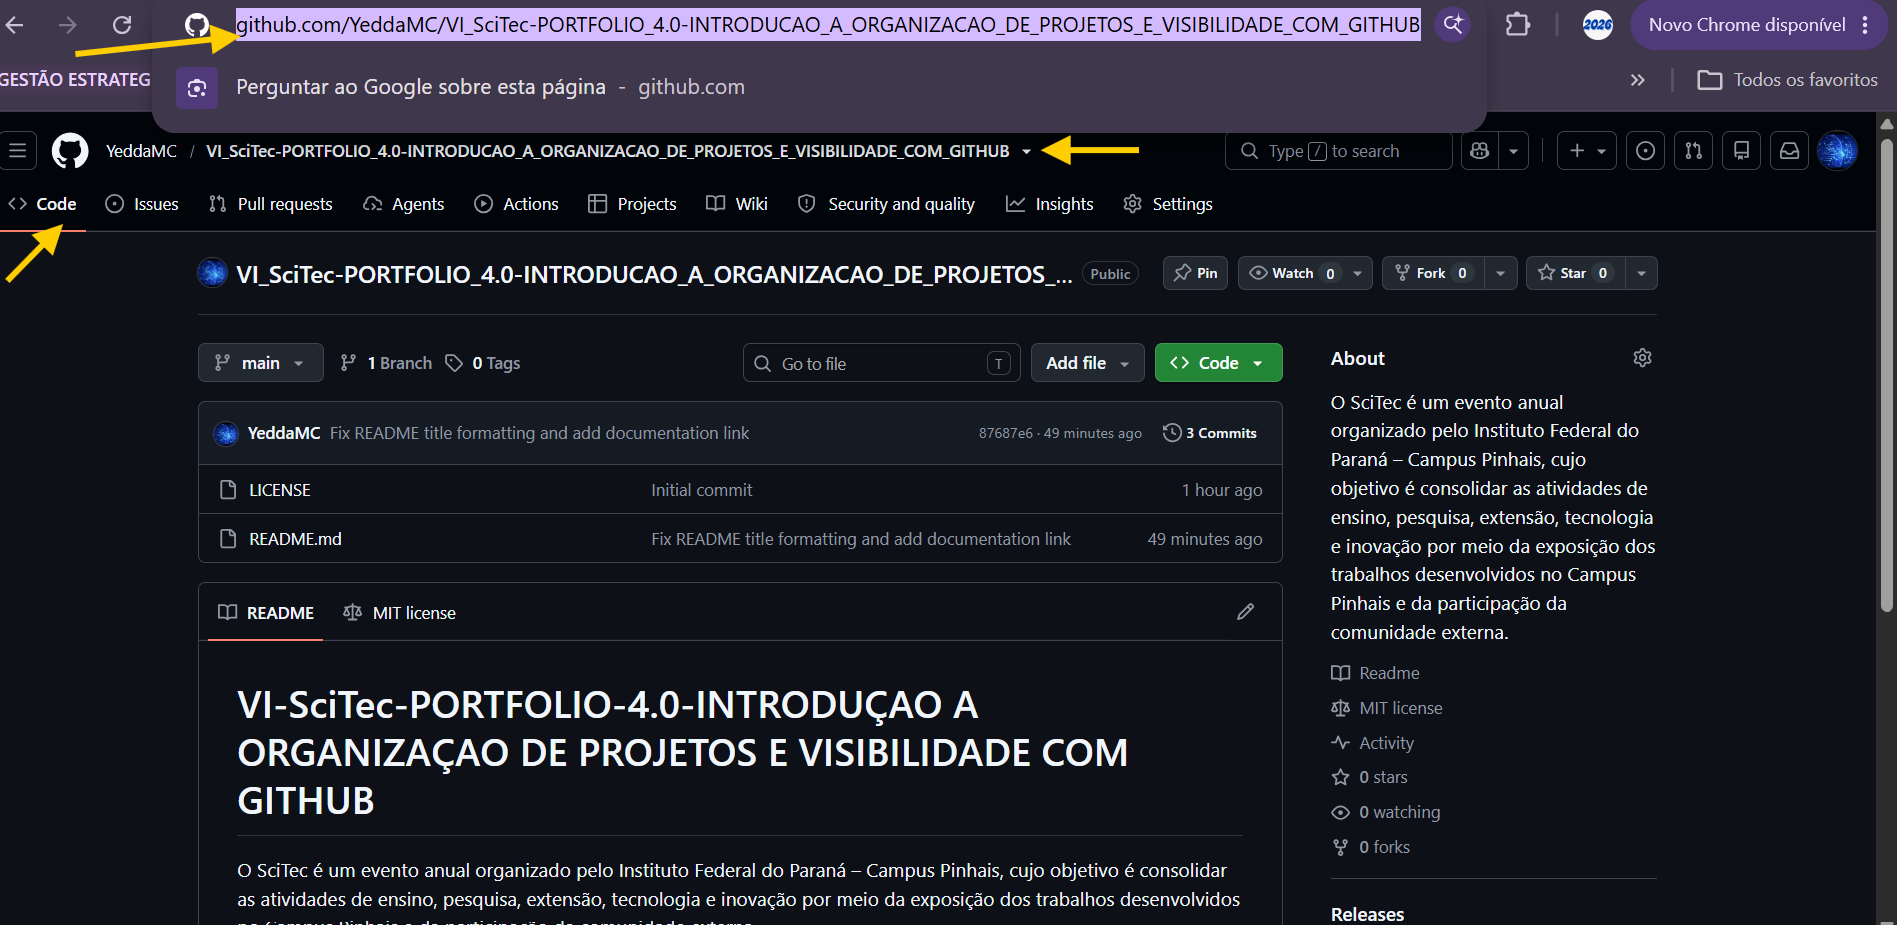Show hidden bookmarks with the double chevron

click(1637, 80)
